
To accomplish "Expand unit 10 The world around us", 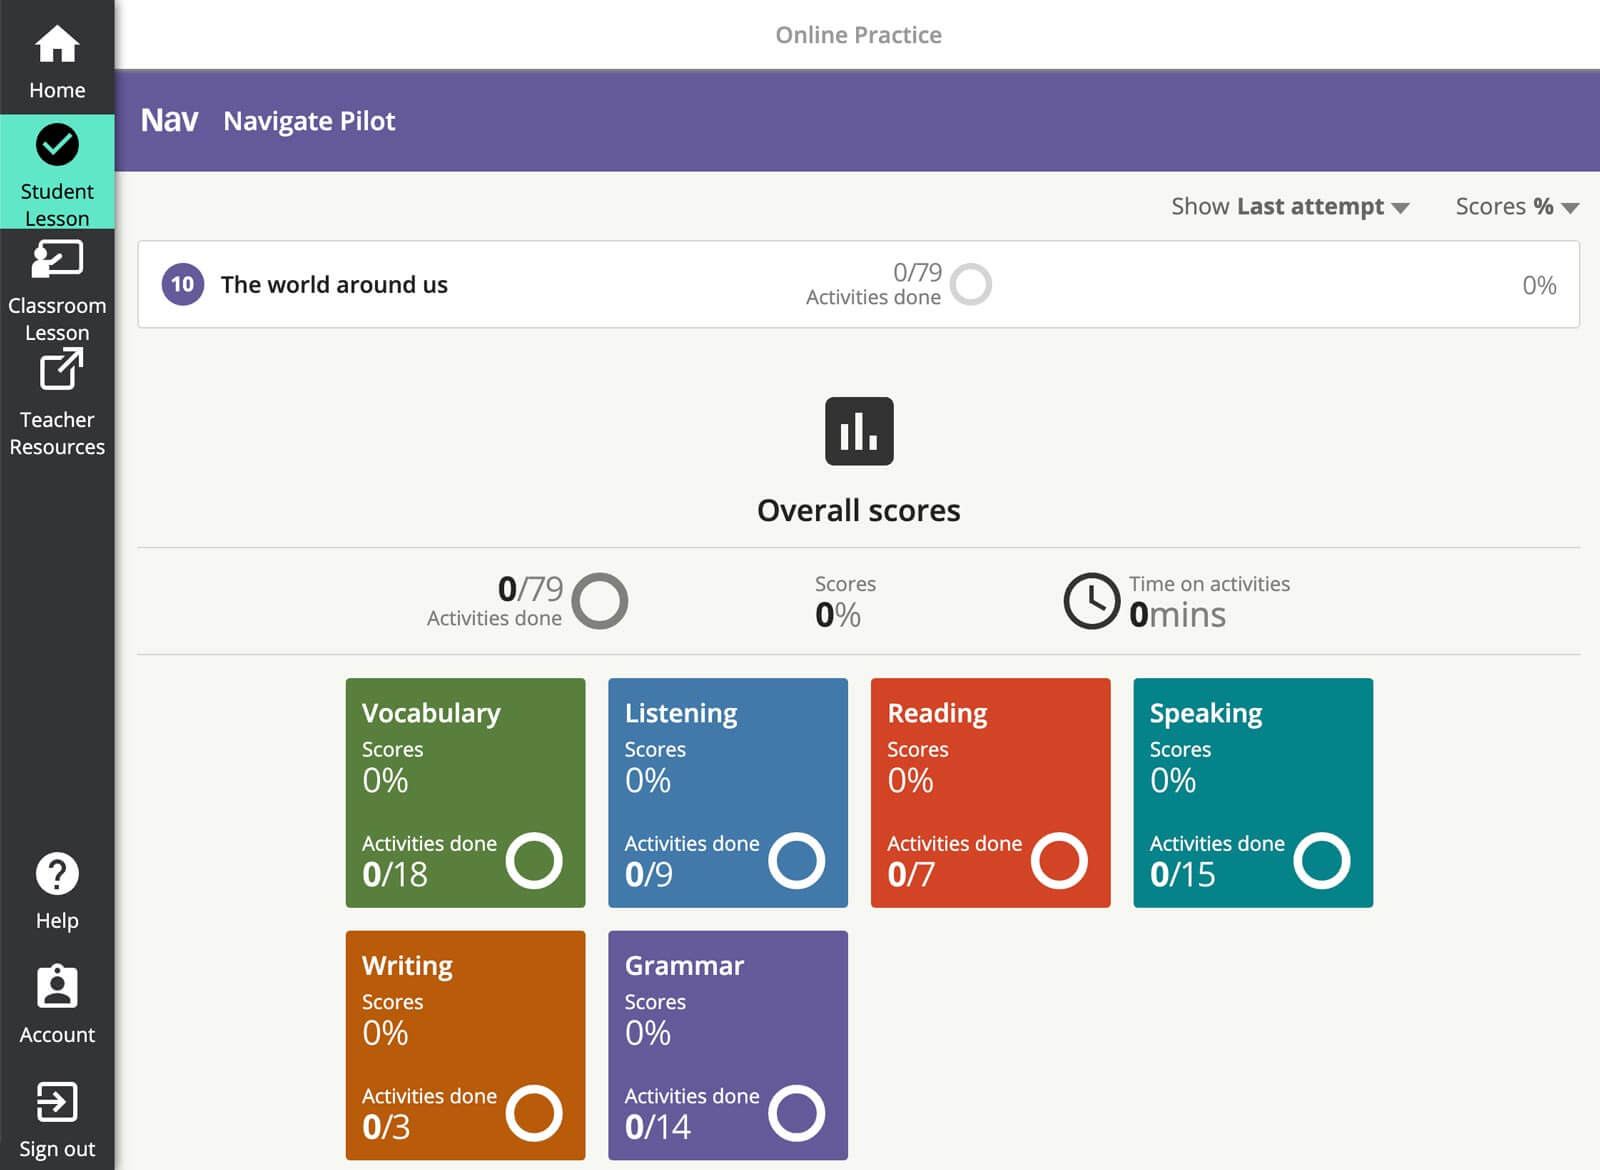I will [334, 285].
